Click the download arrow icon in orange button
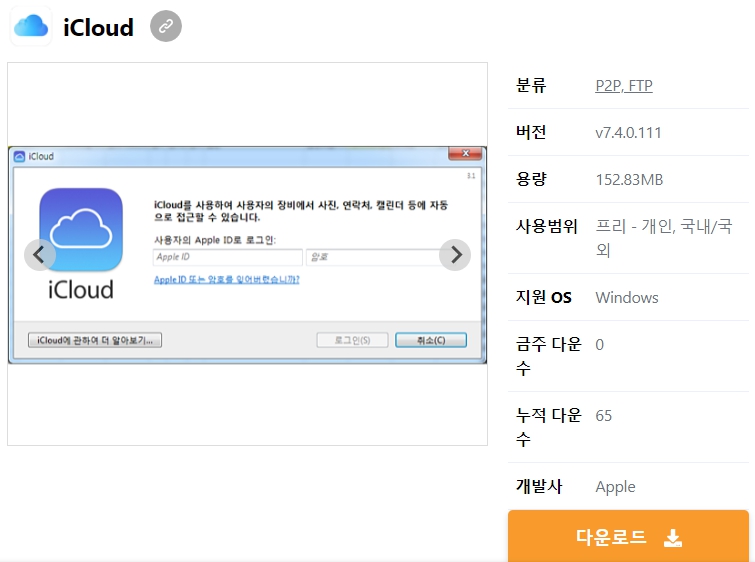This screenshot has width=755, height=562. (x=673, y=537)
